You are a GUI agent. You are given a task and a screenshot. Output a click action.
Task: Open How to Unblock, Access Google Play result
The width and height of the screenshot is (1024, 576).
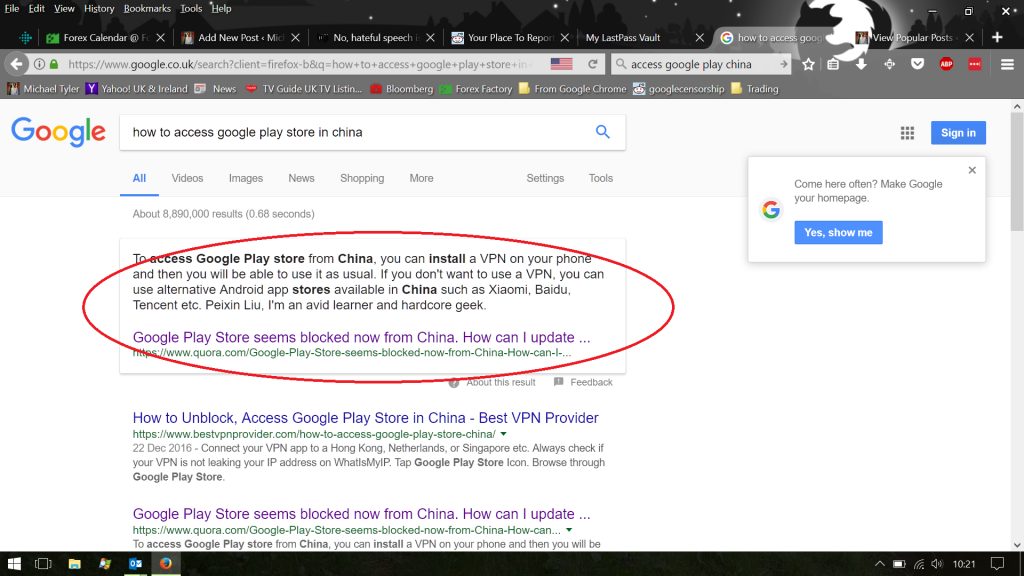point(365,417)
